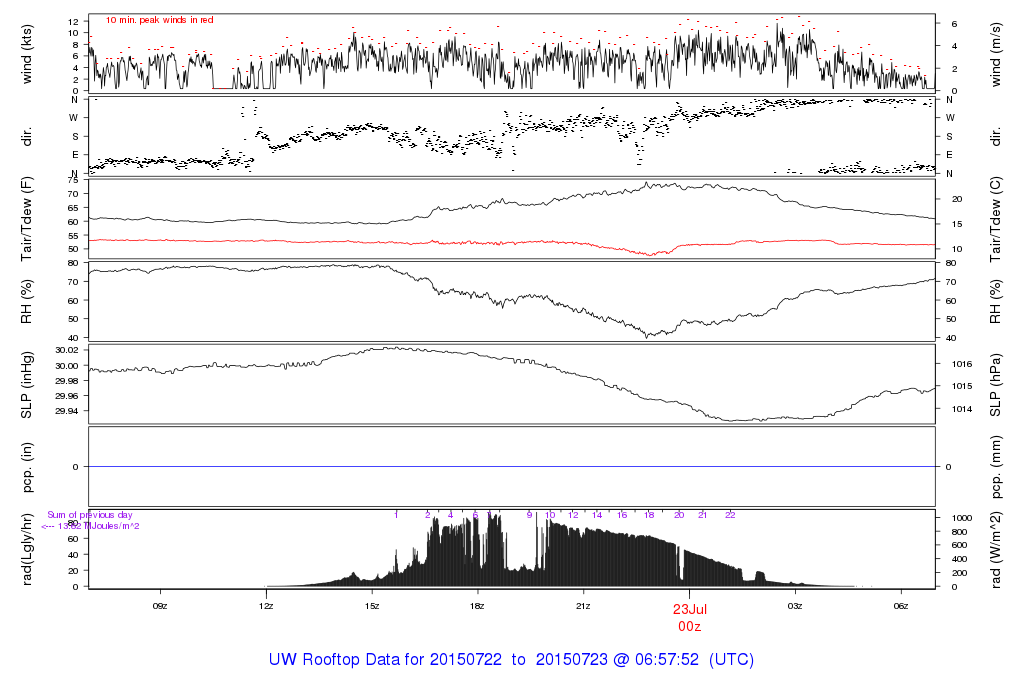Click the "rad(Lgly/hr)" radiation axis label
The height and width of the screenshot is (700, 1024).
pos(27,549)
